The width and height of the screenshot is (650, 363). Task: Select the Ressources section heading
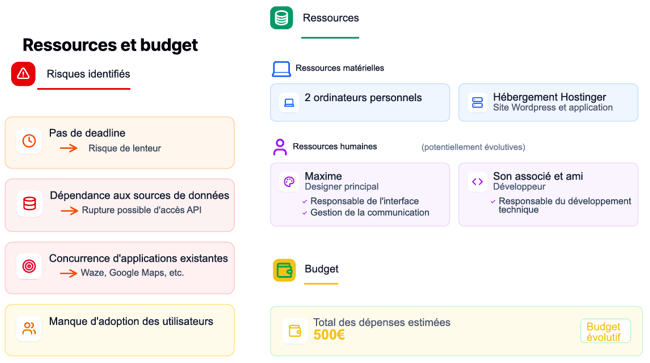(331, 18)
